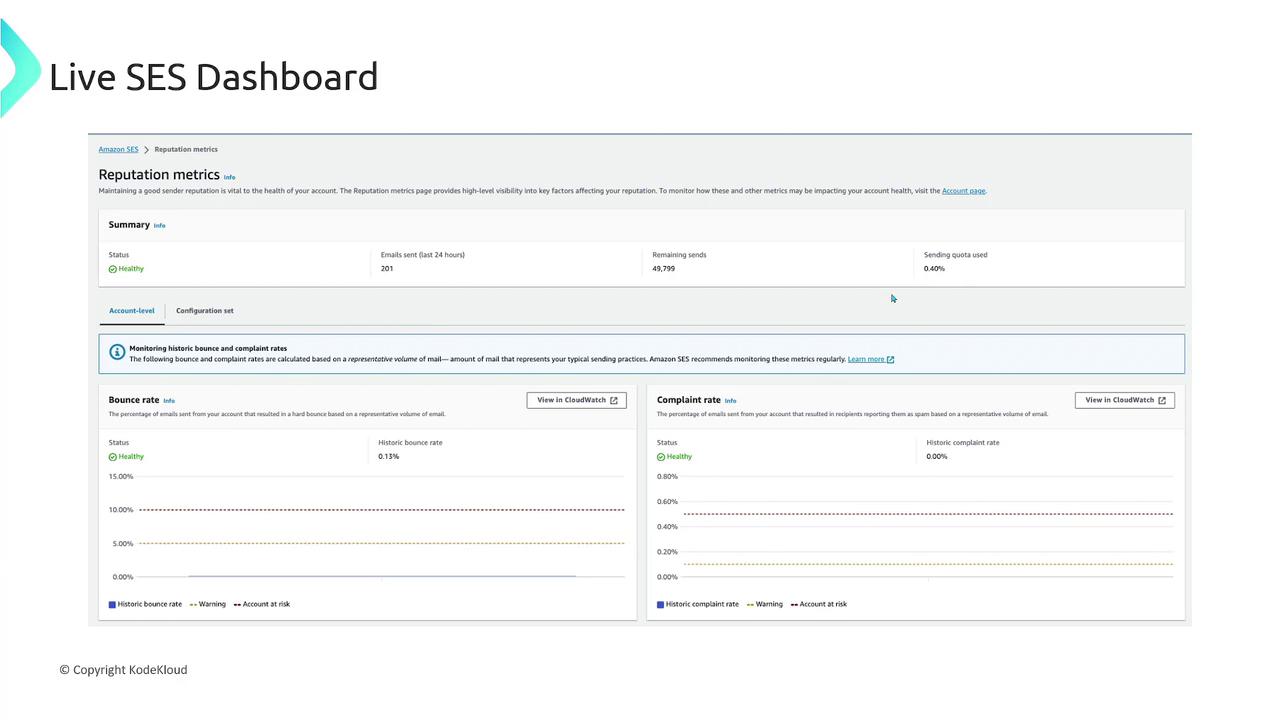
Task: Click Info link beside Bounce rate
Action: [169, 401]
